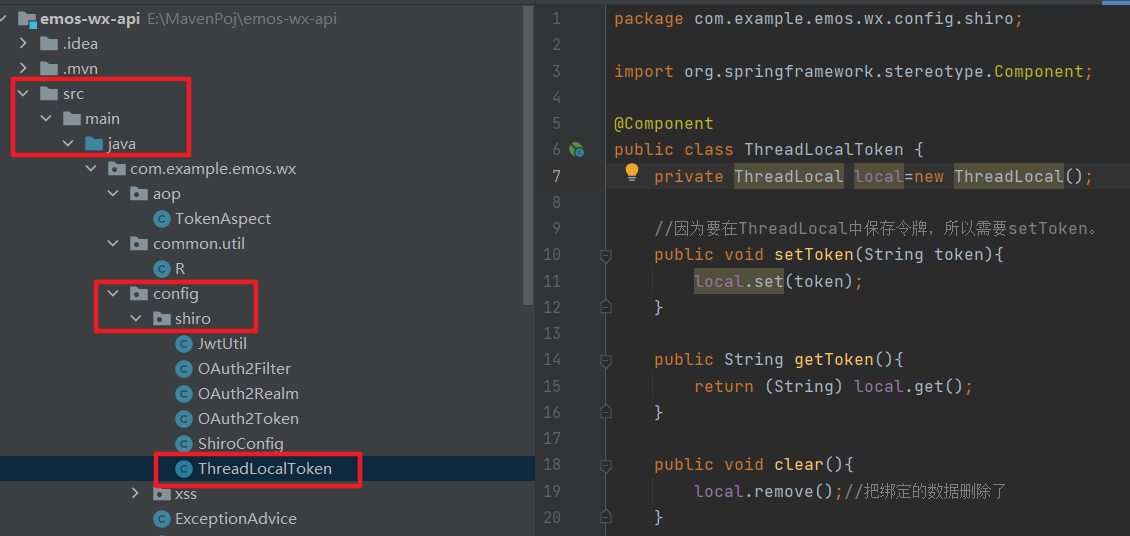This screenshot has height=536, width=1130.
Task: Click the config package icon
Action: 138,293
